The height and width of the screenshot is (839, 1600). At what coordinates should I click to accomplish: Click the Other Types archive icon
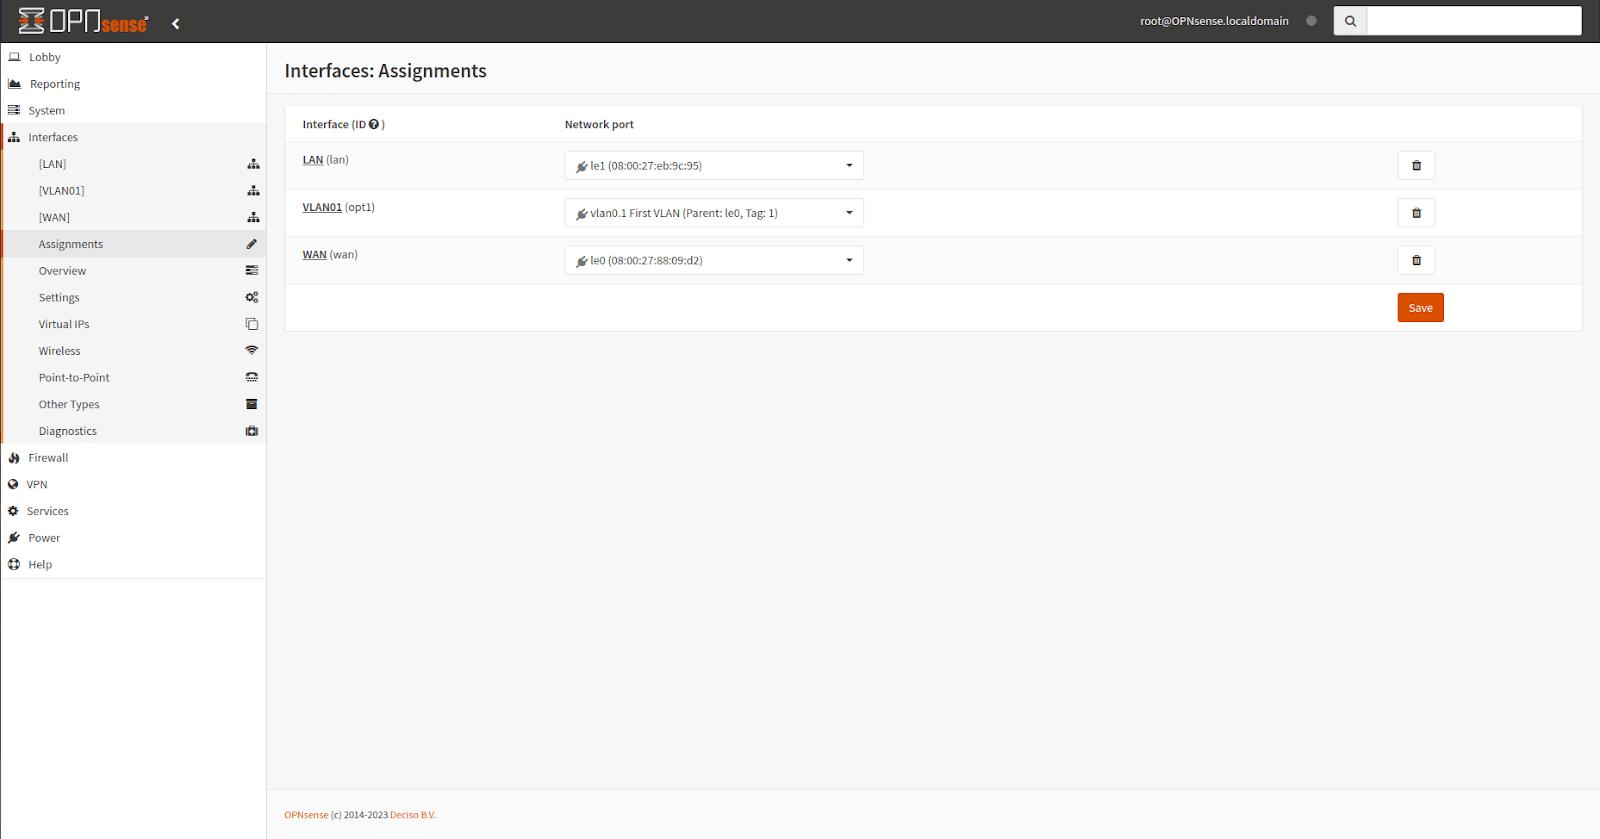pyautogui.click(x=252, y=404)
